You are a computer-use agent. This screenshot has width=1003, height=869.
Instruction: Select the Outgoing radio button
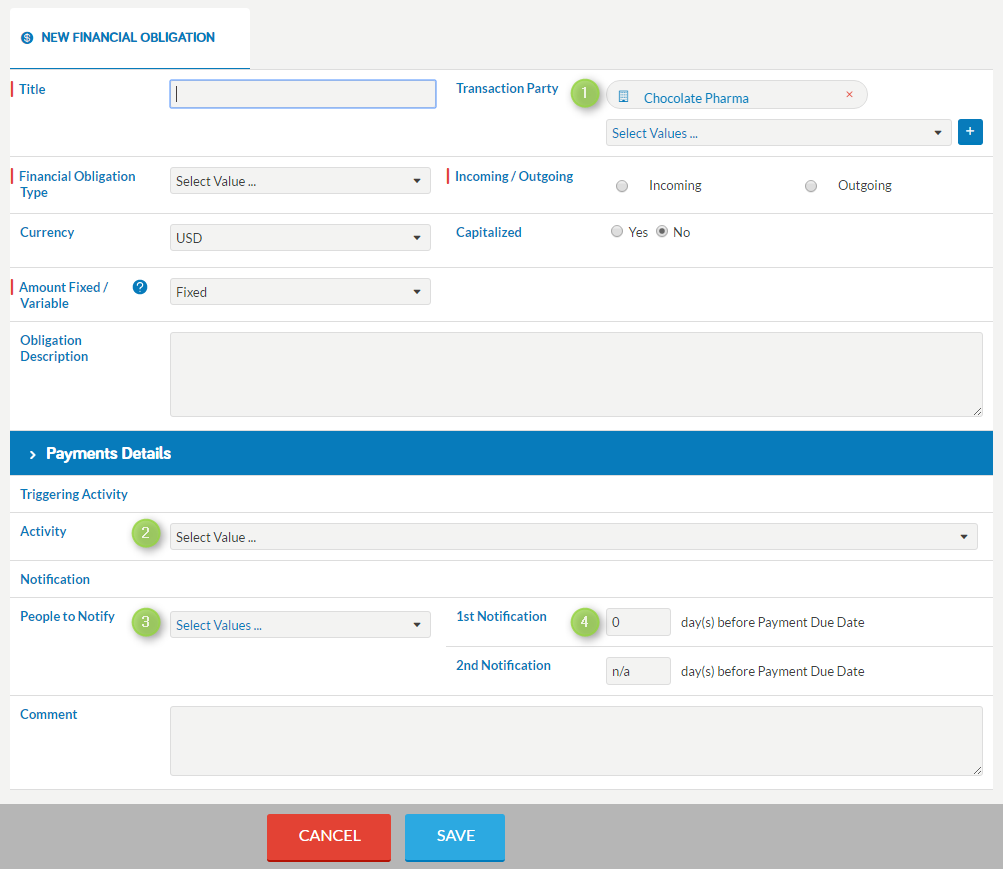click(810, 186)
